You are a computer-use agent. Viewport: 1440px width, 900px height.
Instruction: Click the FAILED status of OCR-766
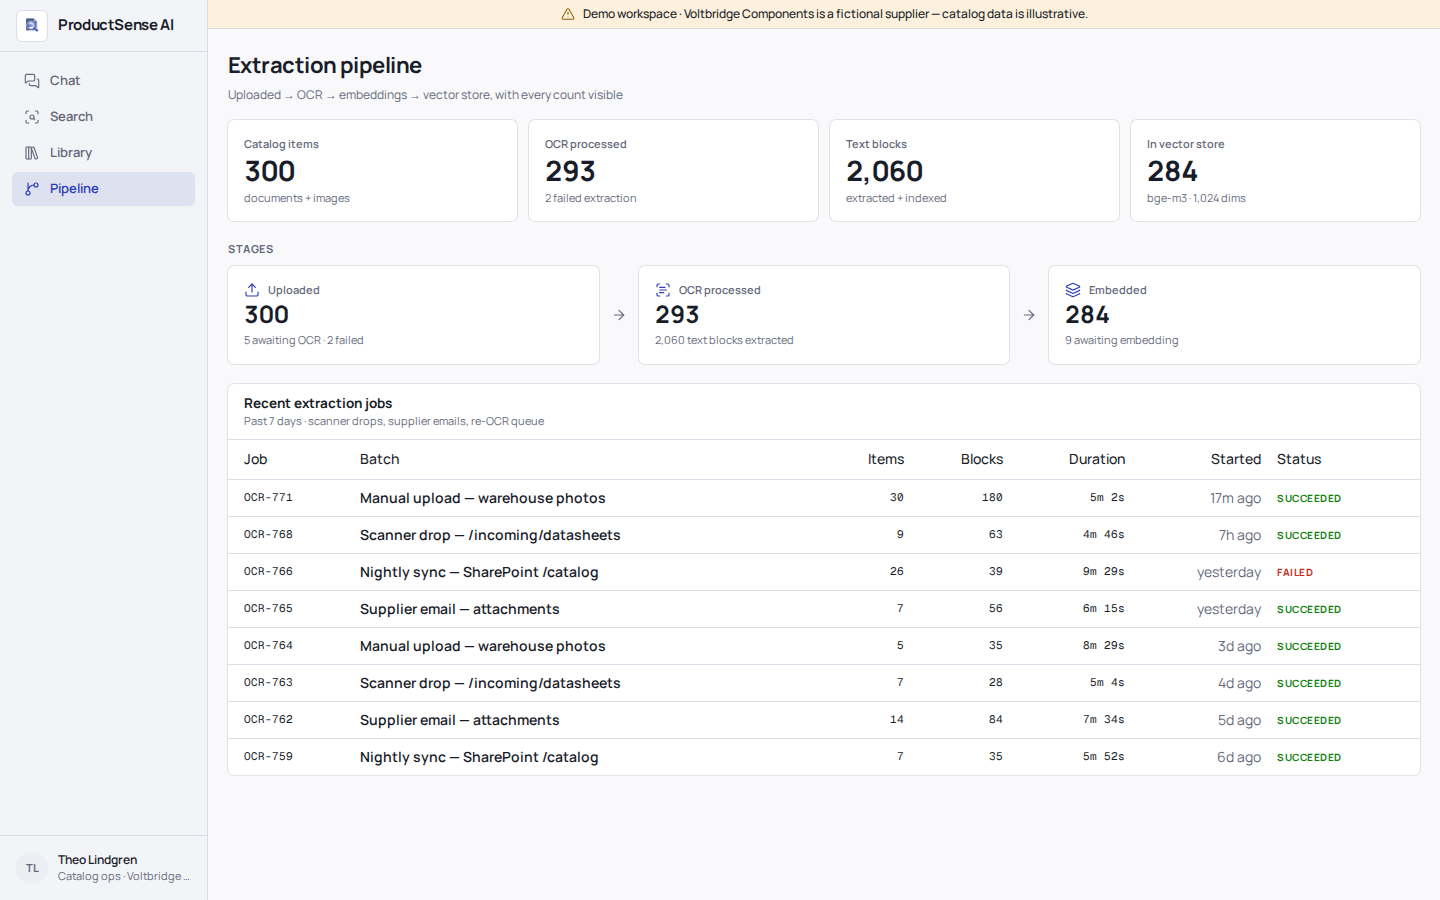1295,573
